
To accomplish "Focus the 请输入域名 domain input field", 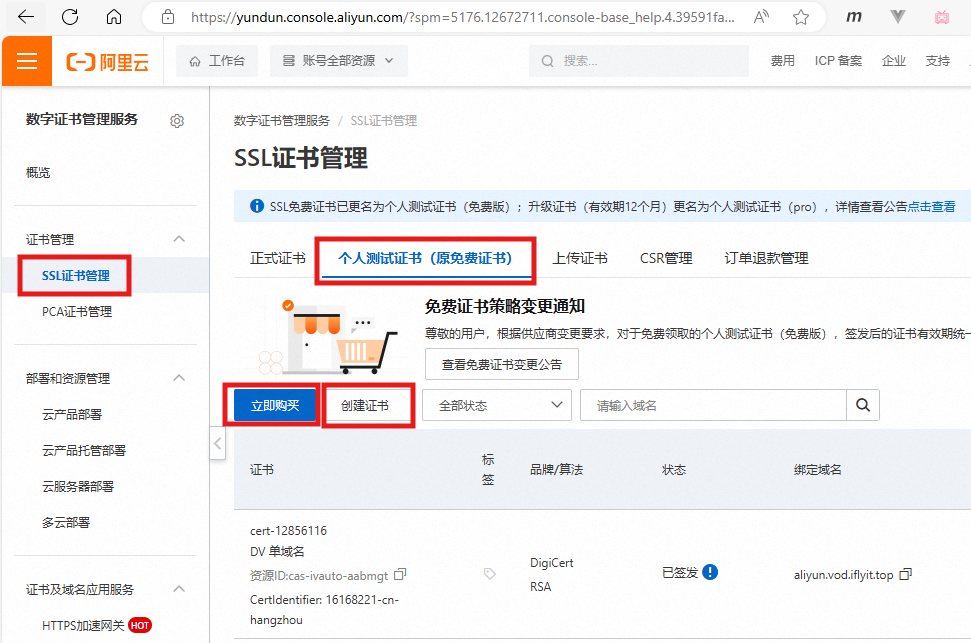I will tap(713, 405).
